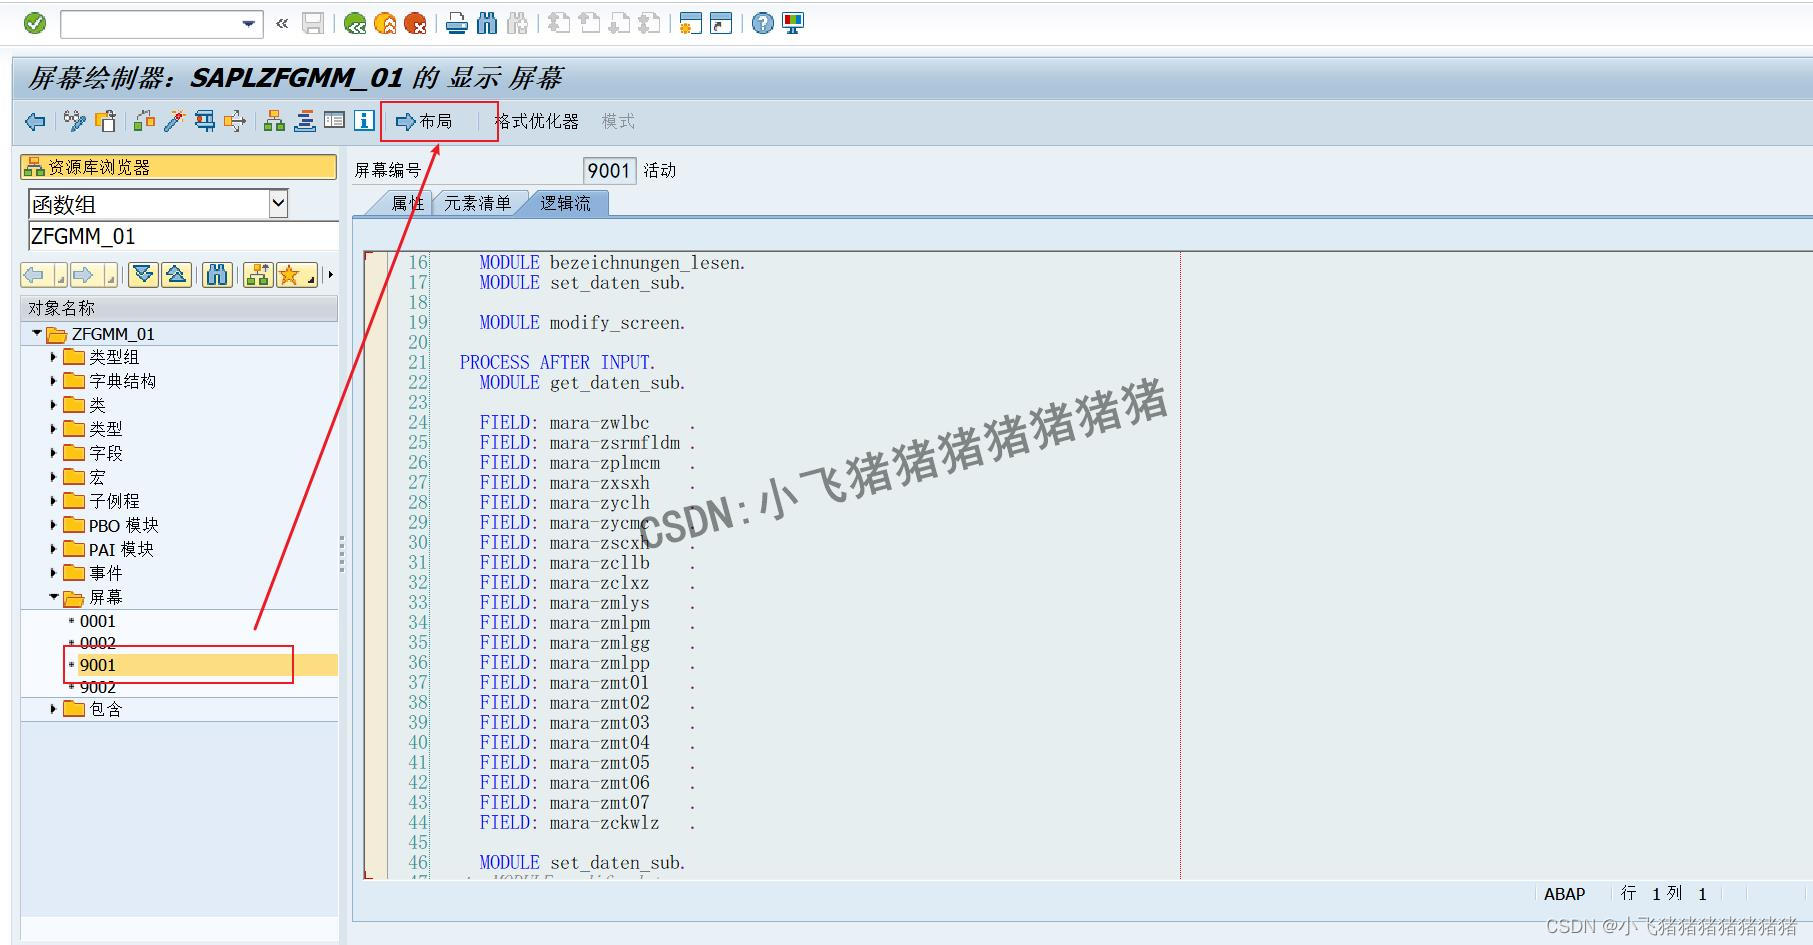1813x945 pixels.
Task: Click the Print icon
Action: 457,23
